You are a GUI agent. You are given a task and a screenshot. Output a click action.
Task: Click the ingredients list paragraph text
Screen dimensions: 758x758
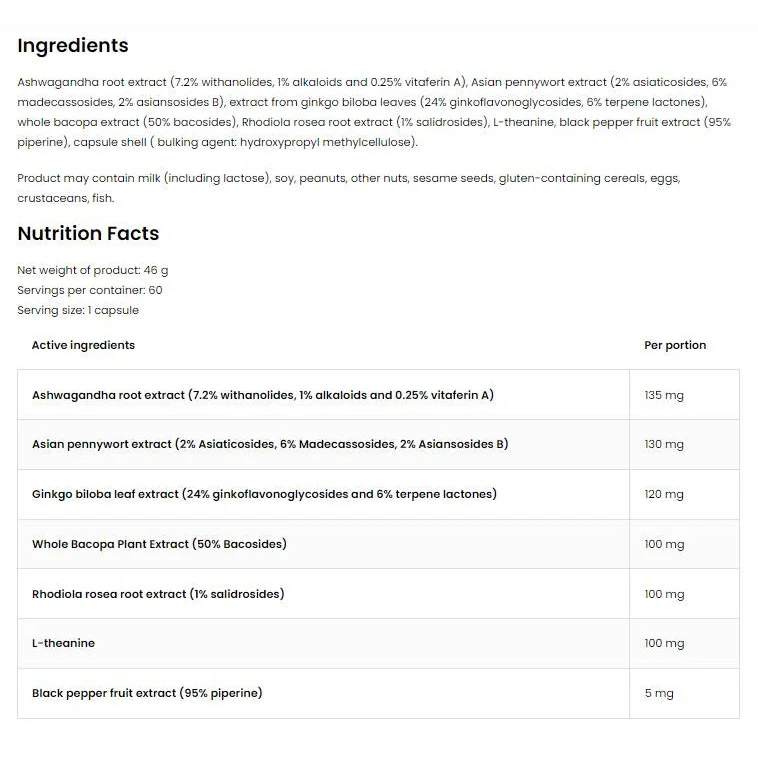click(374, 112)
